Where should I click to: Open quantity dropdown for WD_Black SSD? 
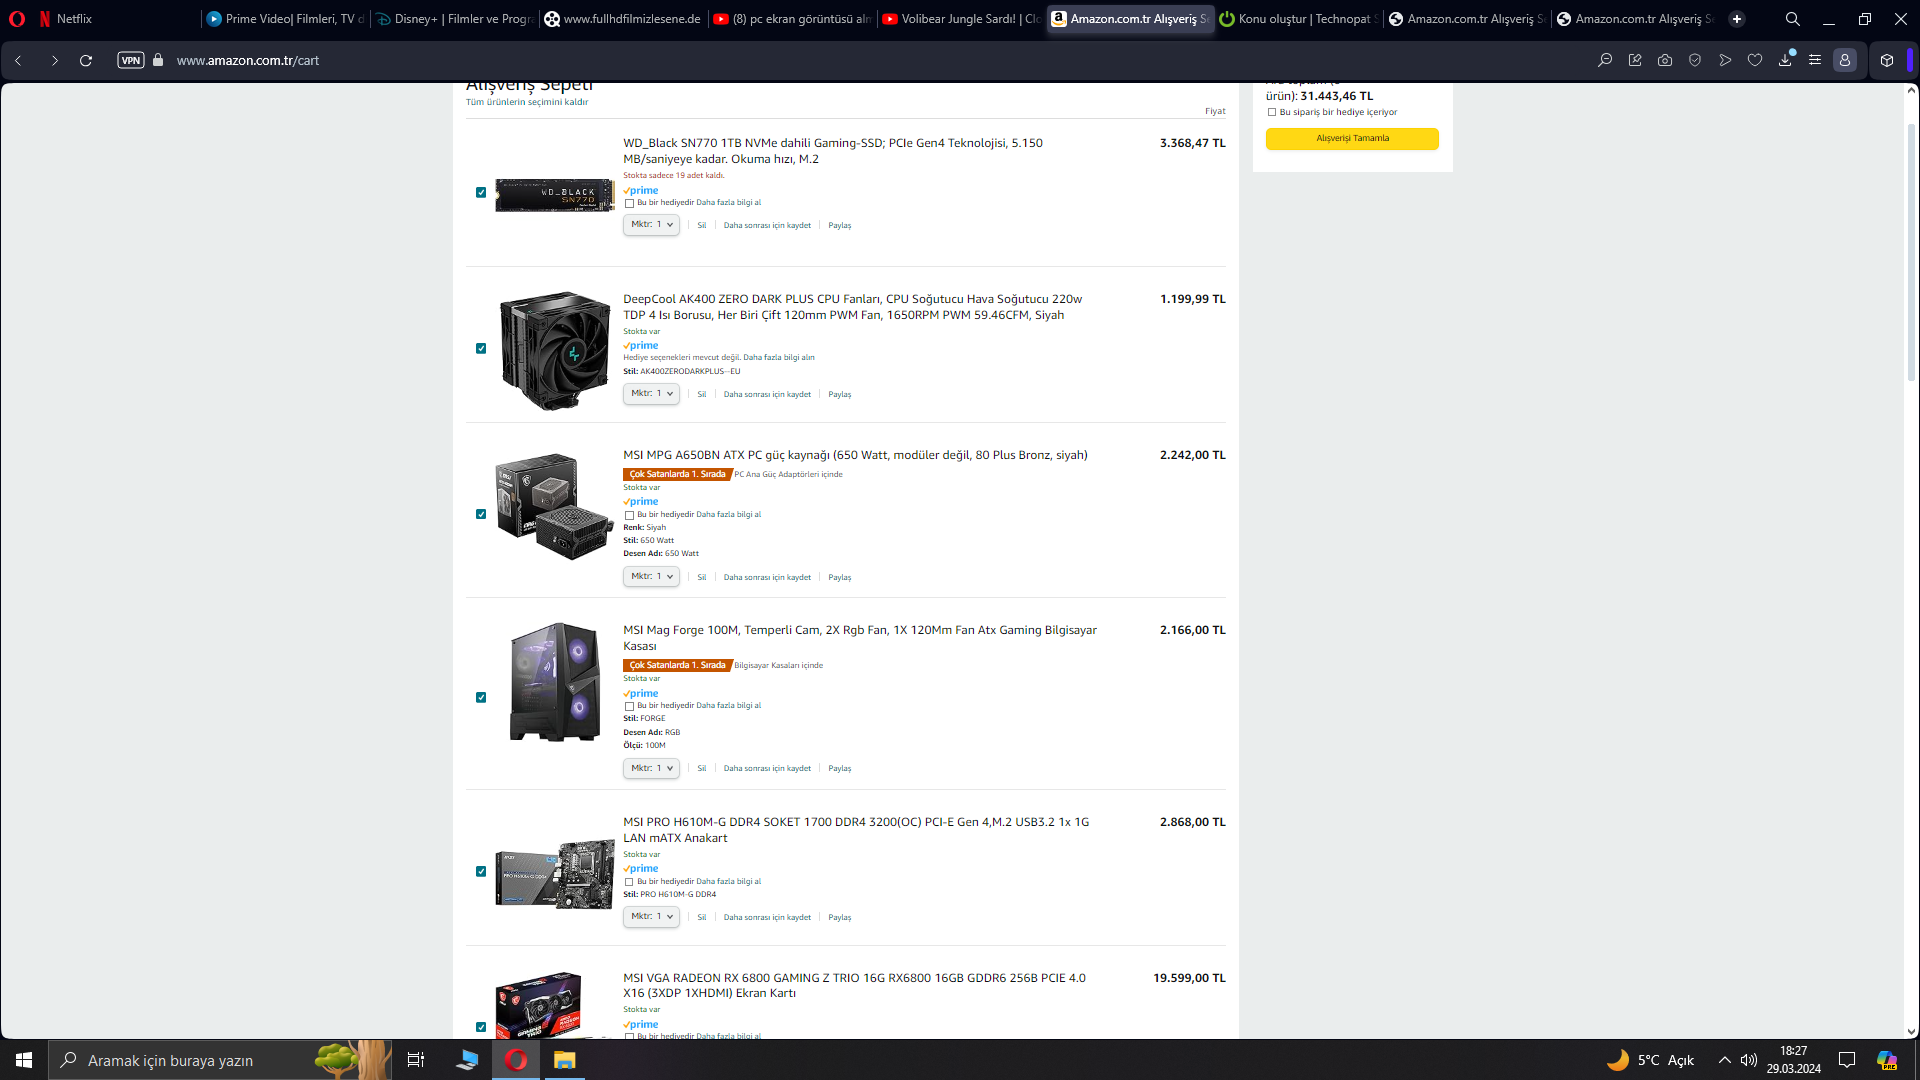click(x=651, y=225)
